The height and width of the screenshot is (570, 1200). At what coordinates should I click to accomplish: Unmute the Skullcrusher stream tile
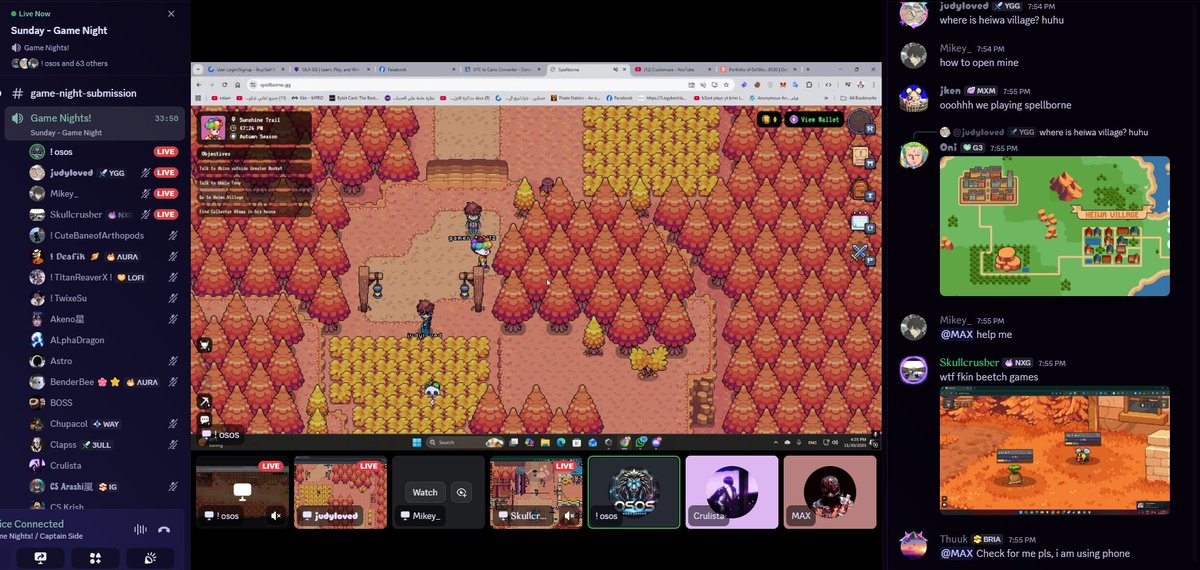tap(570, 516)
